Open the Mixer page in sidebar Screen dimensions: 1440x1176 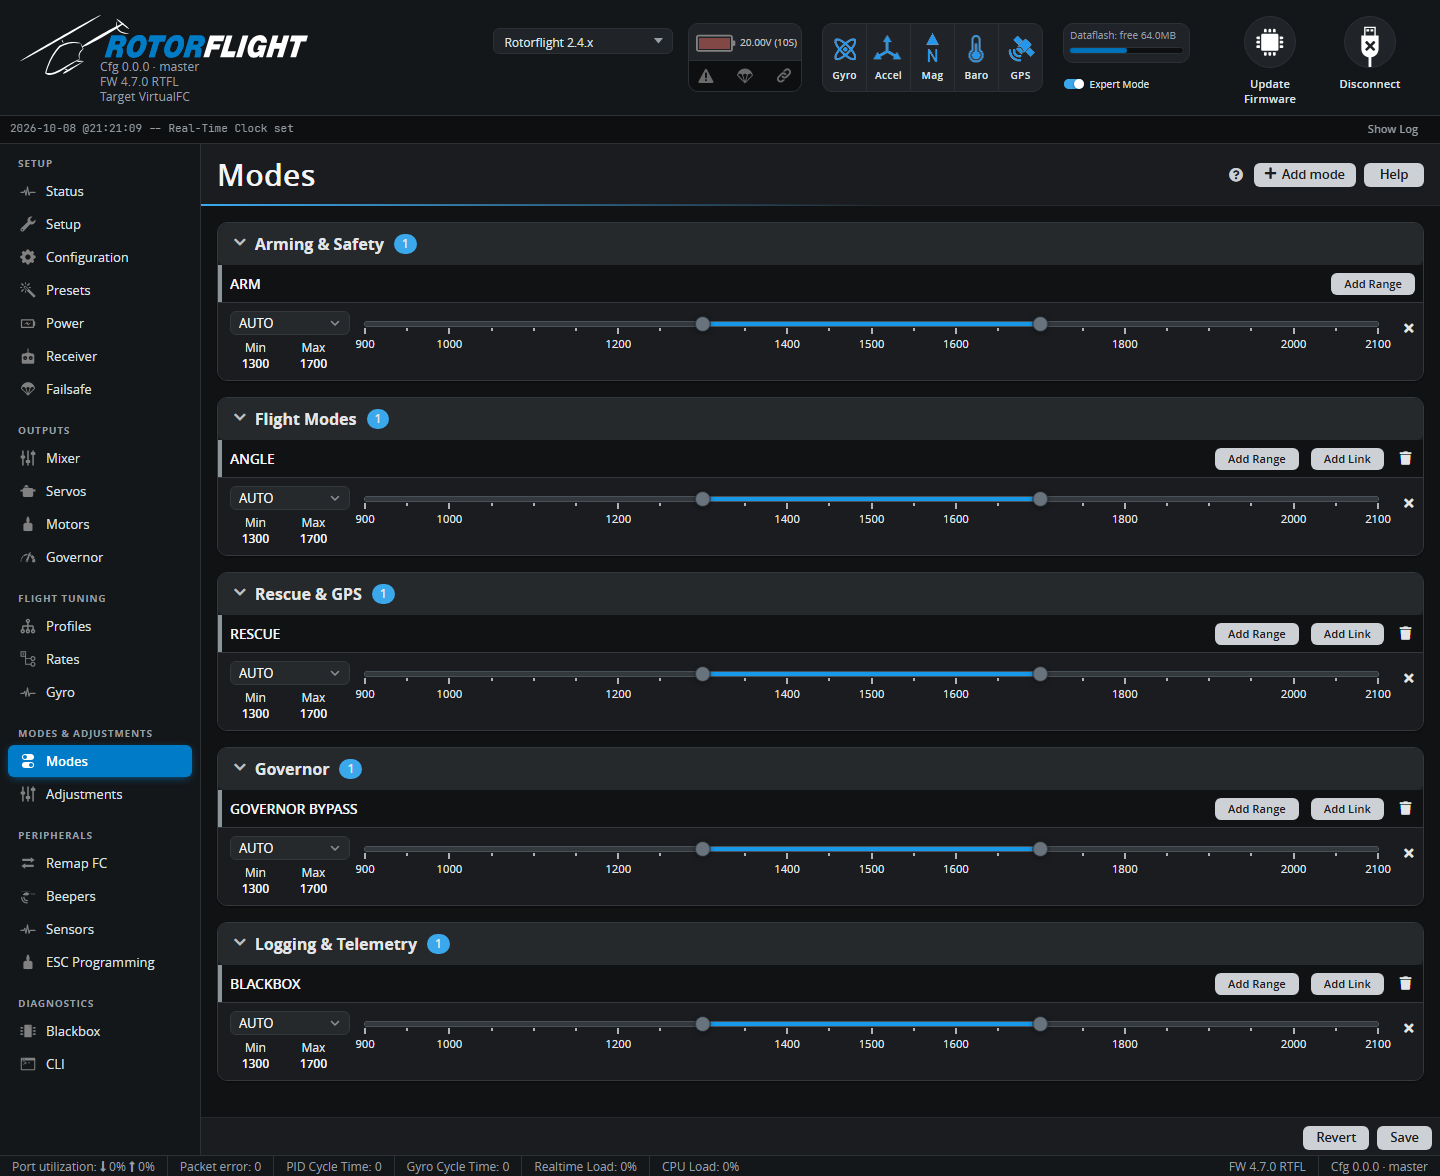(x=100, y=458)
